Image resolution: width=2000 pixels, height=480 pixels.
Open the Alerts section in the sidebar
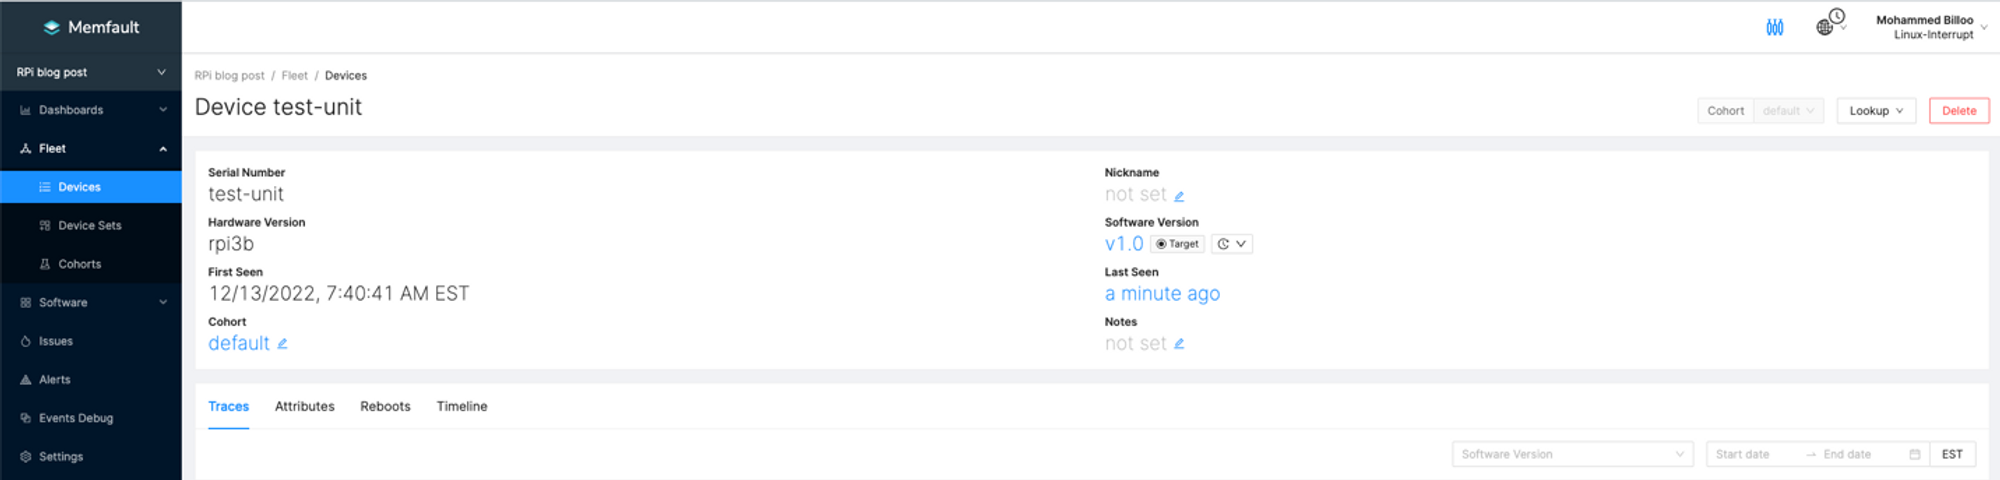[55, 380]
